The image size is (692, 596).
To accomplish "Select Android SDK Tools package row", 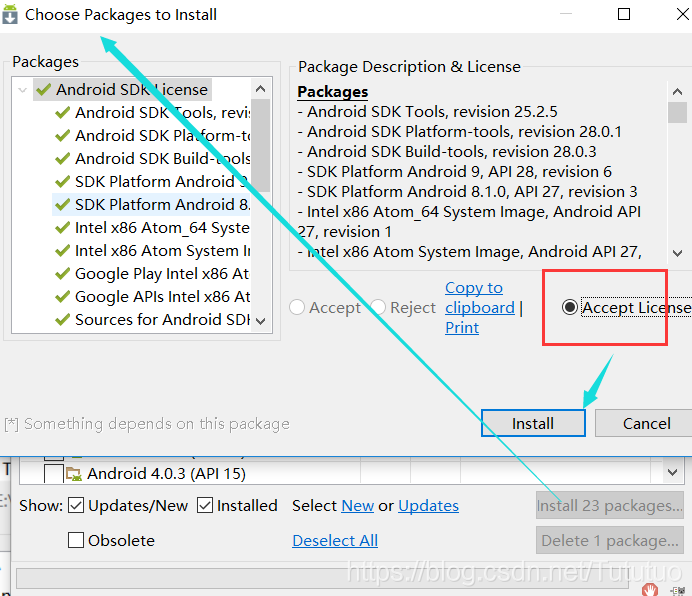I will [152, 113].
